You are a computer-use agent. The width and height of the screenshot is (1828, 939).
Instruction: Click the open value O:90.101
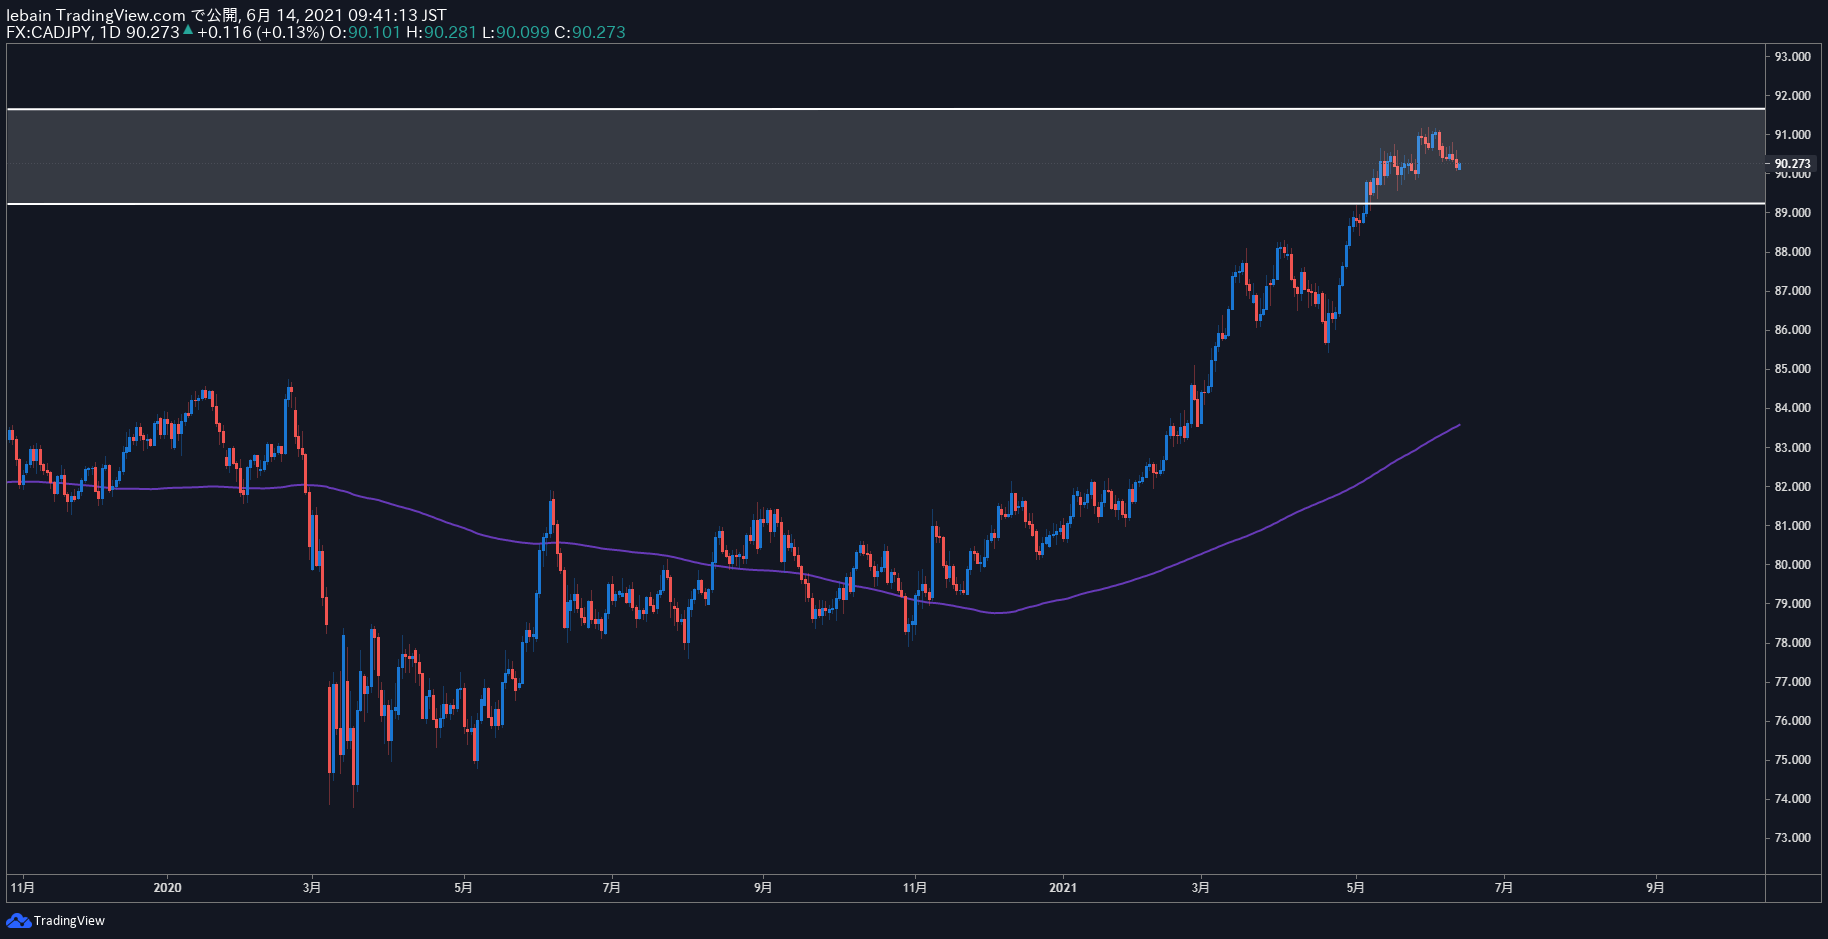(x=365, y=32)
